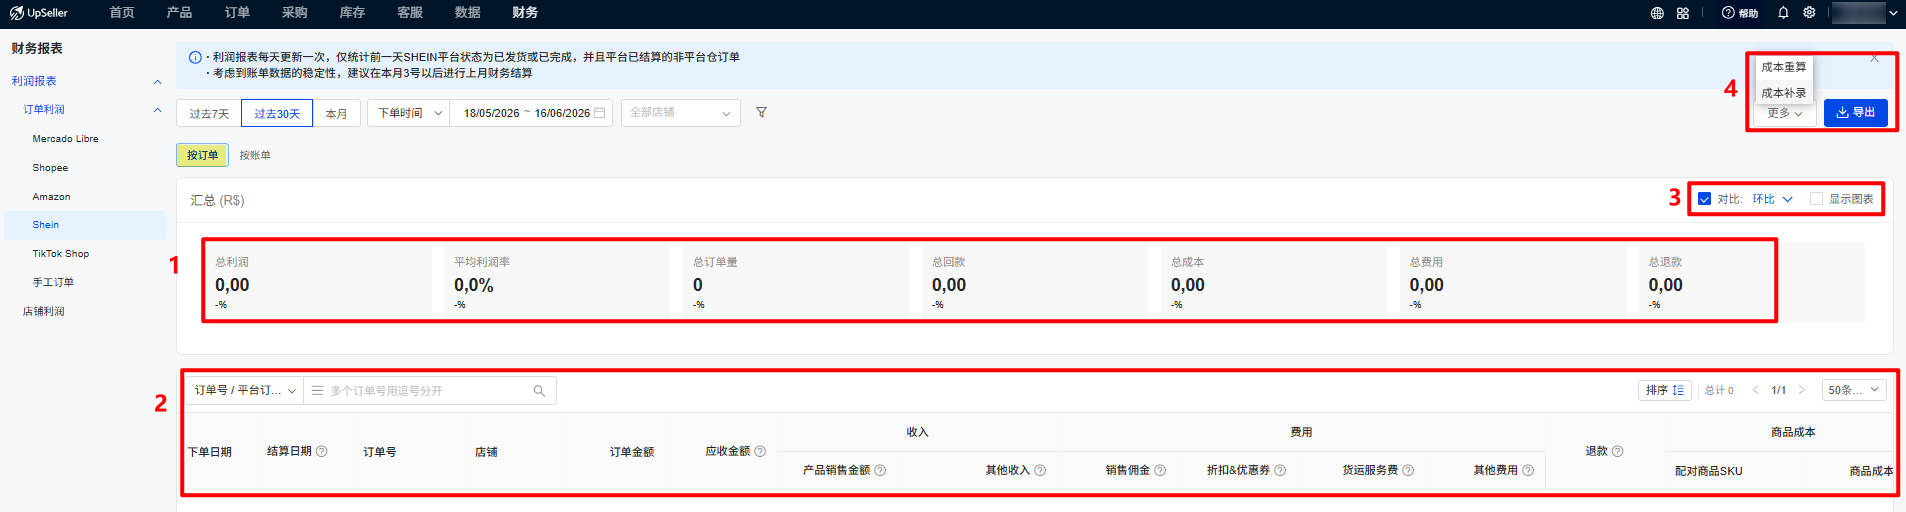The image size is (1906, 512).
Task: Go to the previous page arrow
Action: pyautogui.click(x=1755, y=390)
